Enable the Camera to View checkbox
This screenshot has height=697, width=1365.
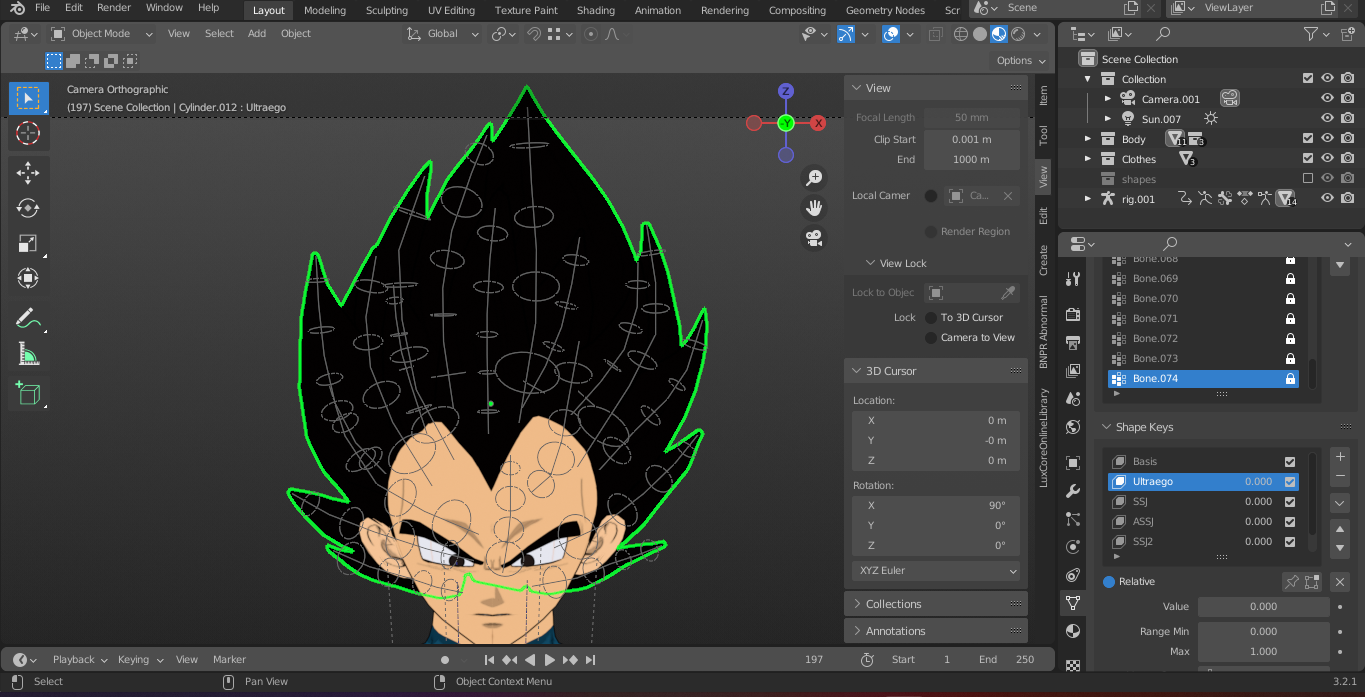931,338
